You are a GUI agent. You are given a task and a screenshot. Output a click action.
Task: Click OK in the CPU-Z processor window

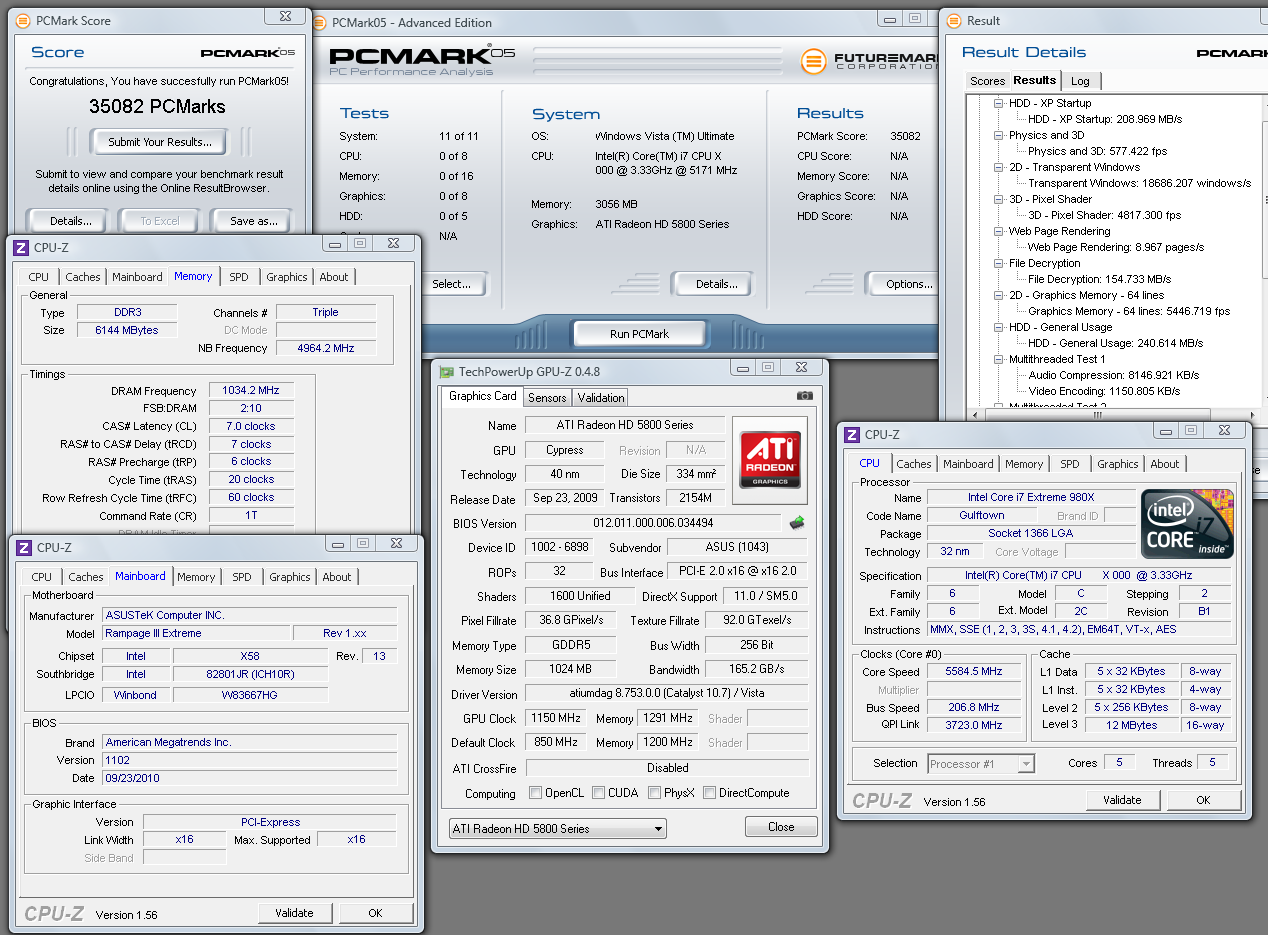click(1203, 800)
